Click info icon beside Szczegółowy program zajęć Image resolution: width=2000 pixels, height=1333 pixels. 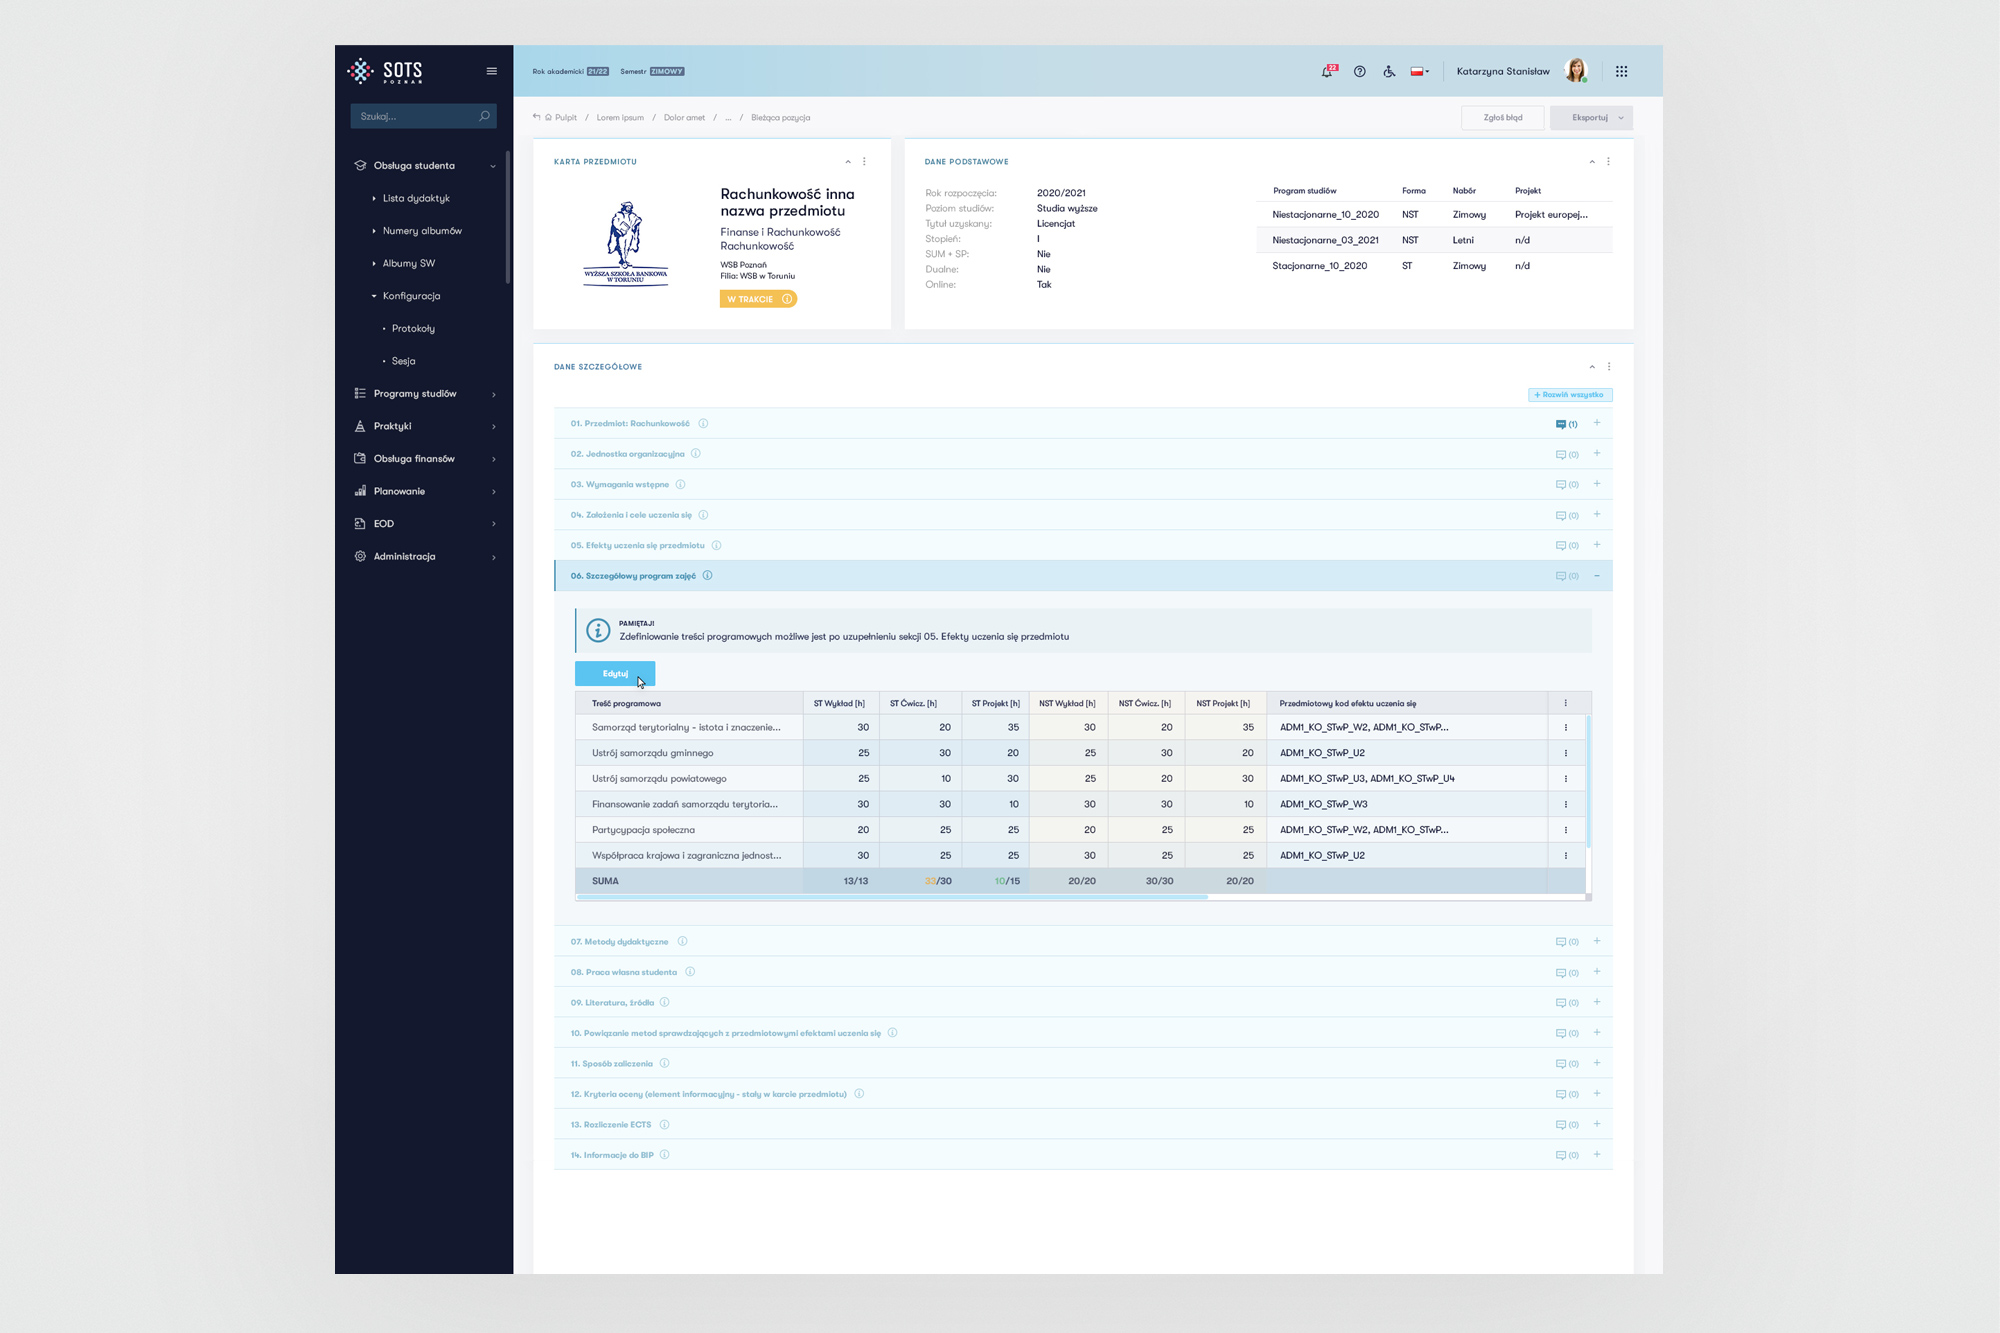pyautogui.click(x=707, y=575)
